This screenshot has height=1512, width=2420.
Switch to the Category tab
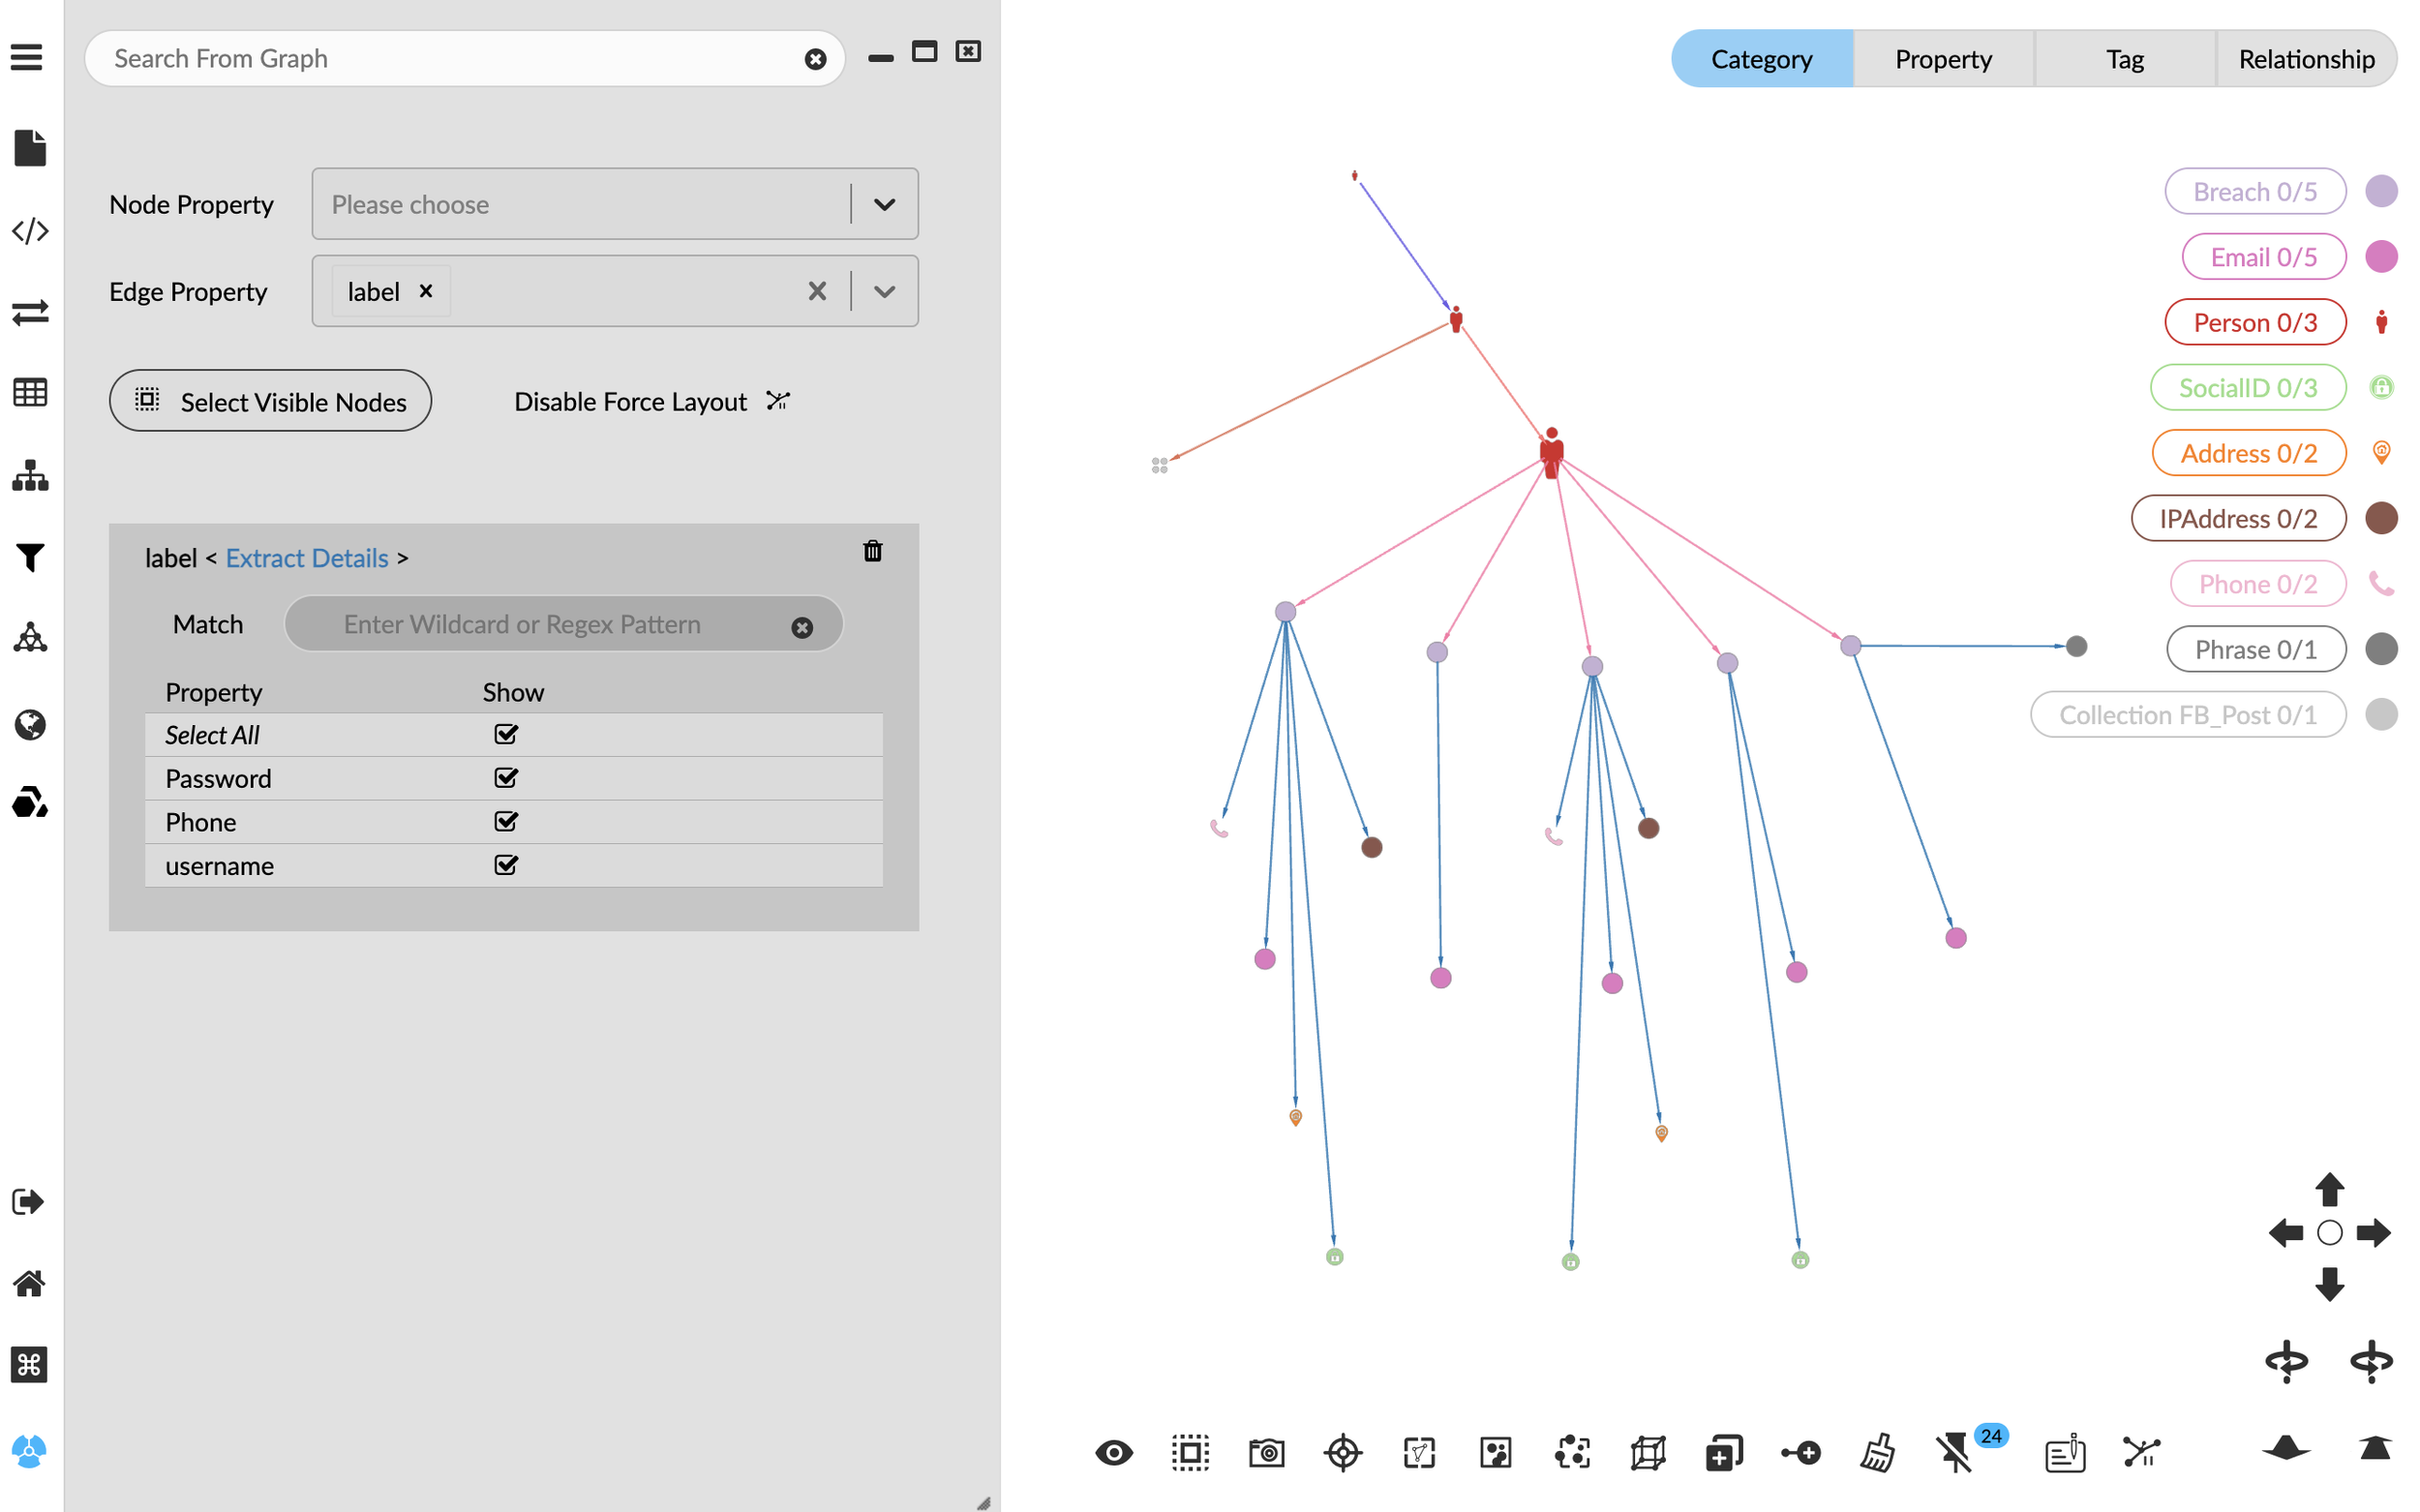[1762, 59]
